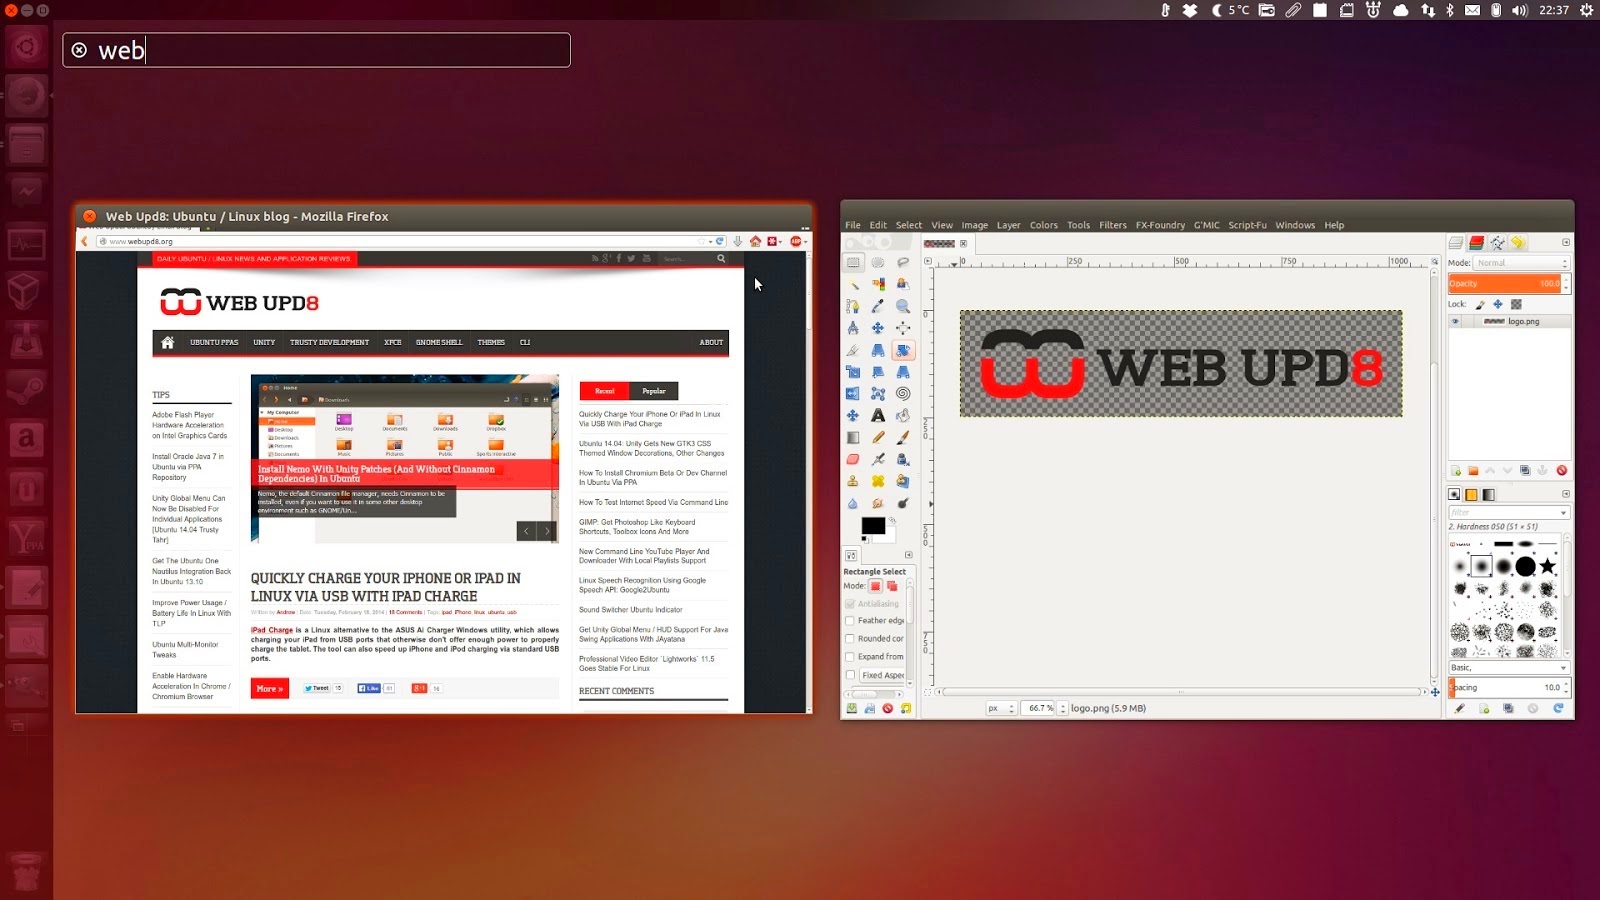This screenshot has height=900, width=1600.
Task: Select the Eraser tool
Action: pos(853,458)
